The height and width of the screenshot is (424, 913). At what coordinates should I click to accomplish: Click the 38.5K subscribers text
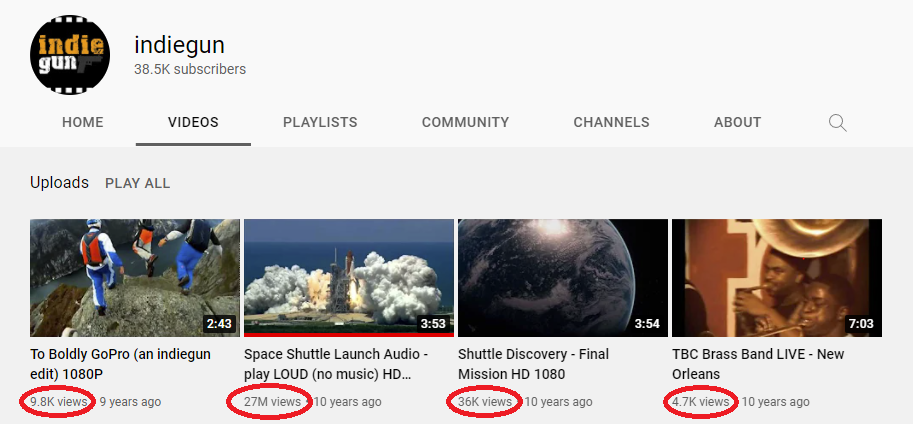tap(190, 69)
